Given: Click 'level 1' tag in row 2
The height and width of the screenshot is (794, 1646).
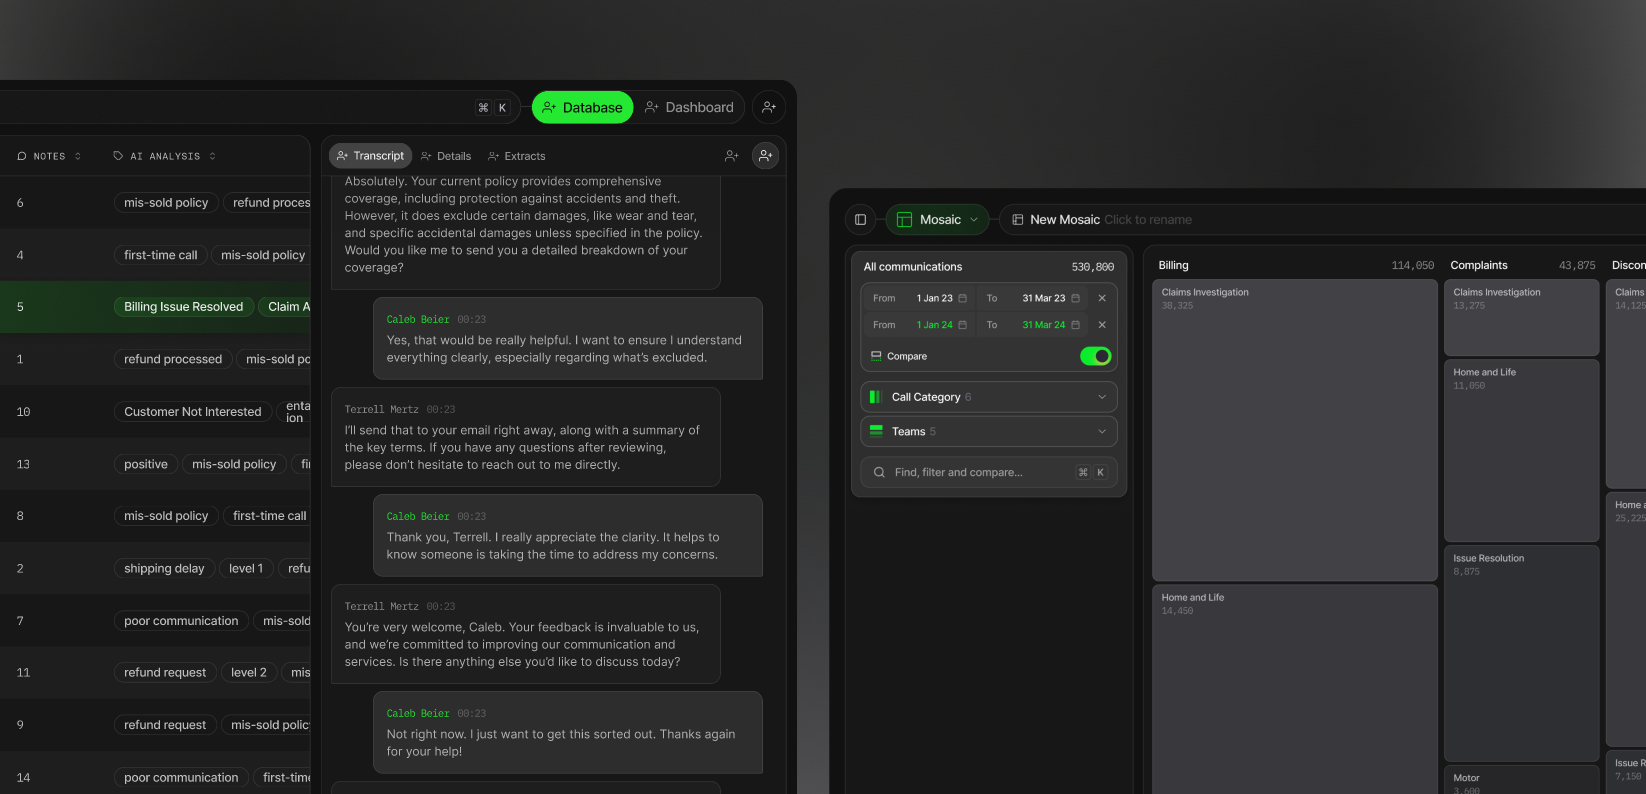Looking at the screenshot, I should (246, 568).
